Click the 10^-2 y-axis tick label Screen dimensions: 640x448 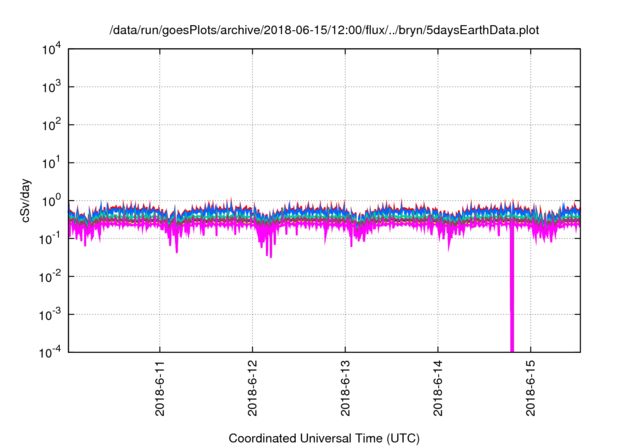point(50,277)
